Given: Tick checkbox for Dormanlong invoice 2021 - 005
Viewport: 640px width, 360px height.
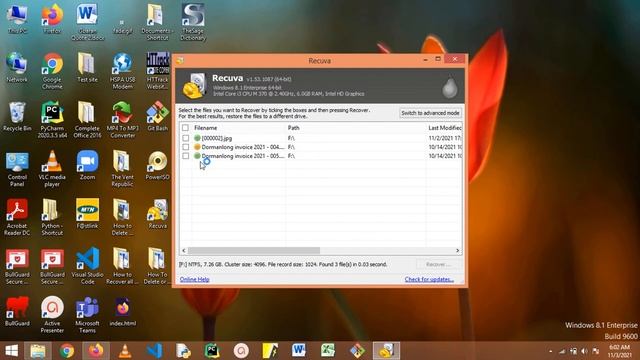Looking at the screenshot, I should [x=185, y=156].
